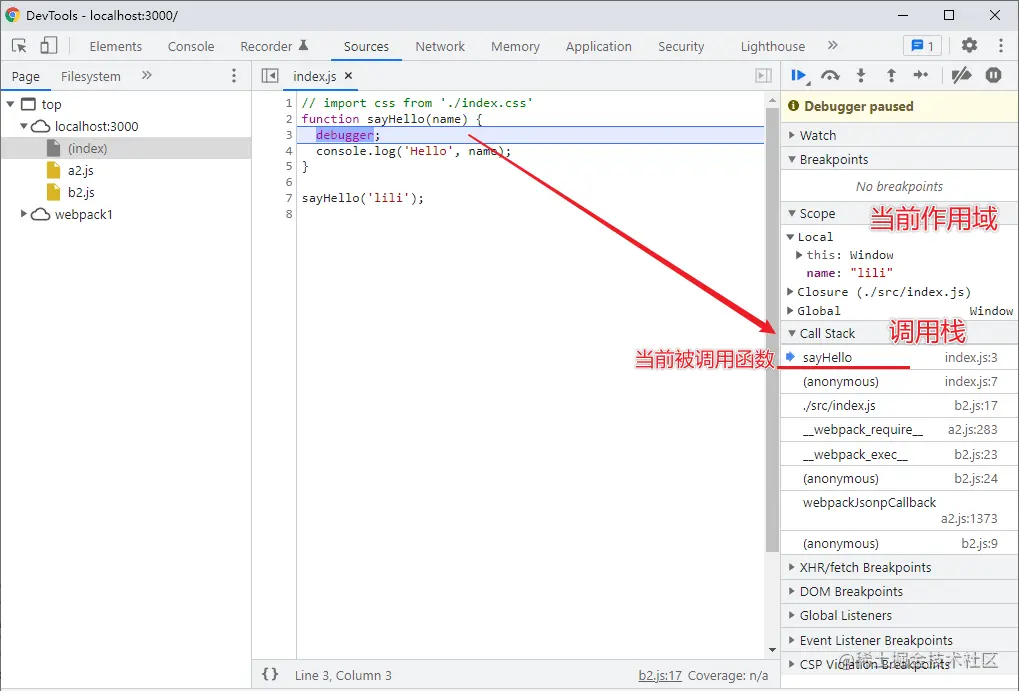Open the b2.js:17 source link
Image resolution: width=1019 pixels, height=691 pixels.
[x=660, y=675]
